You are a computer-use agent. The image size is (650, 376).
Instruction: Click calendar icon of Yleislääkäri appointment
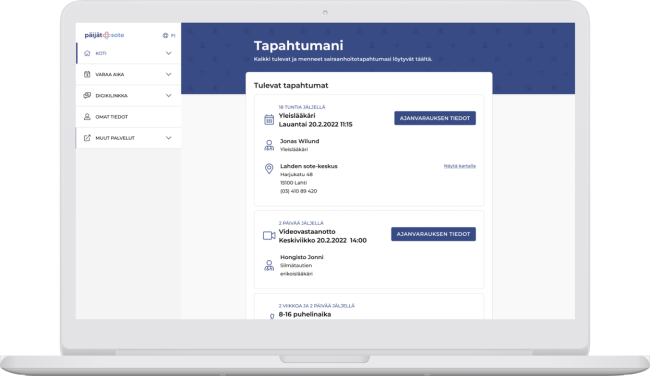(x=269, y=120)
